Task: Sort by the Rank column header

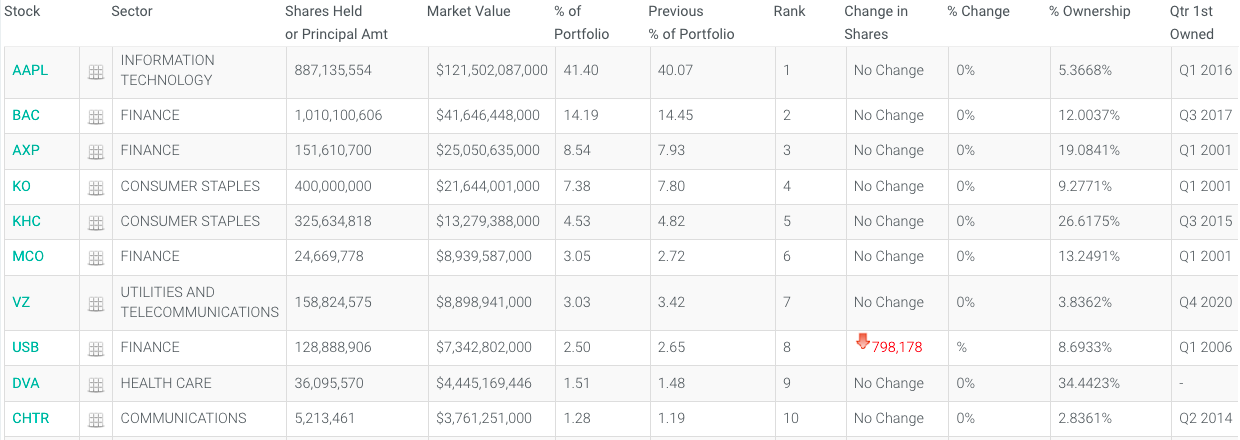Action: [x=789, y=12]
